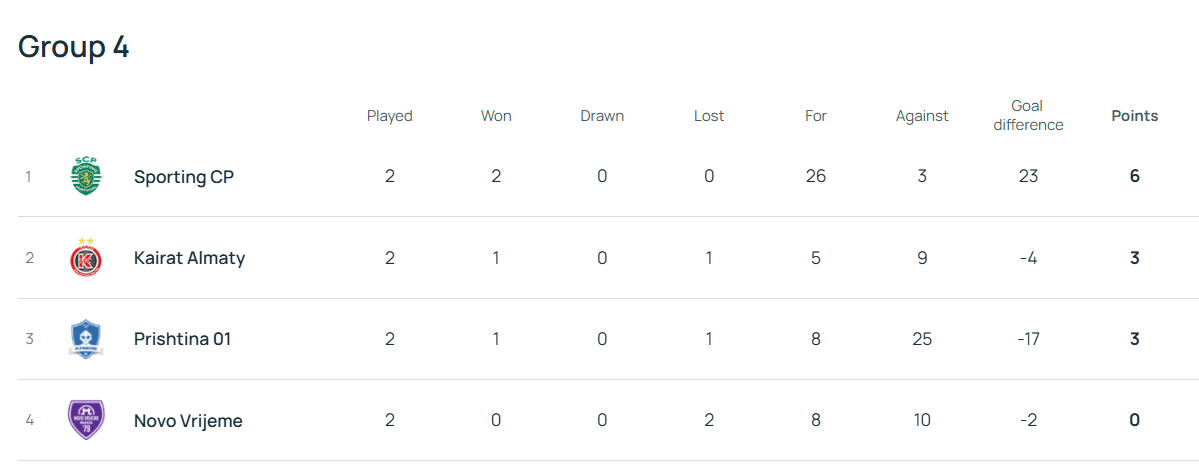1199x464 pixels.
Task: Click the Goal difference column header
Action: tap(1028, 116)
